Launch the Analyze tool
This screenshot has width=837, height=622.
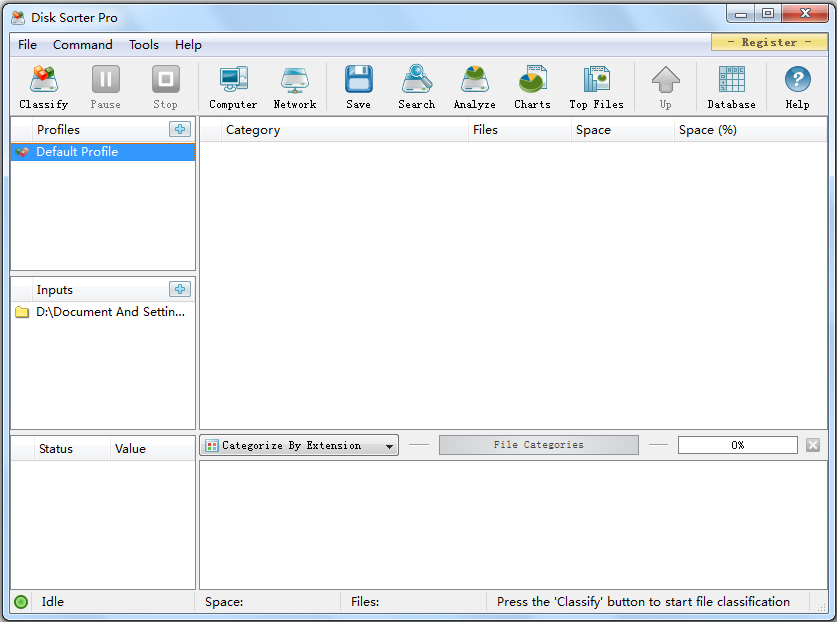coord(475,87)
